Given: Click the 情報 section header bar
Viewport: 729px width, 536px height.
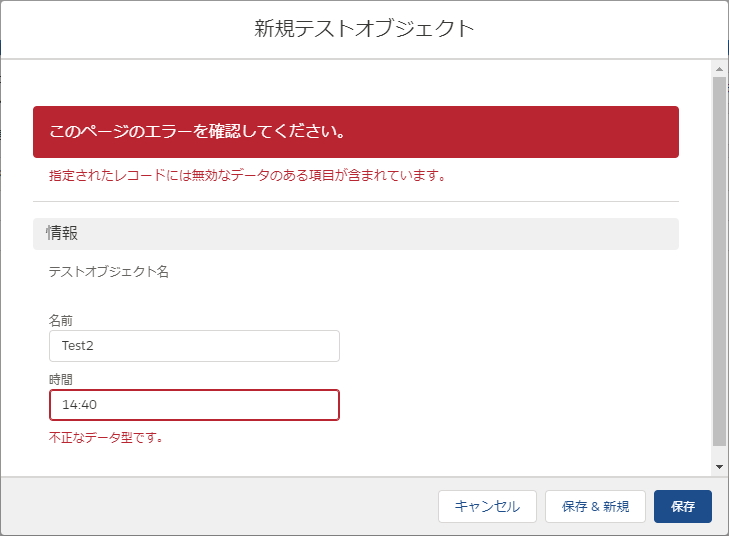Looking at the screenshot, I should pos(356,233).
